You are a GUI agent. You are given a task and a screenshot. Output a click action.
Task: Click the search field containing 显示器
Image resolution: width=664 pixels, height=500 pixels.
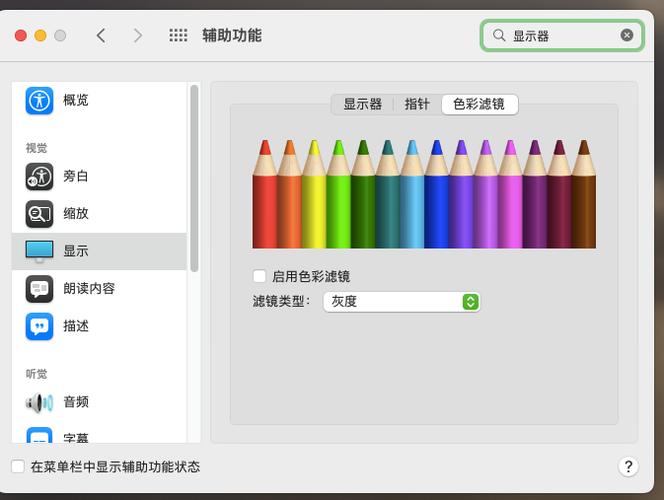click(x=562, y=36)
